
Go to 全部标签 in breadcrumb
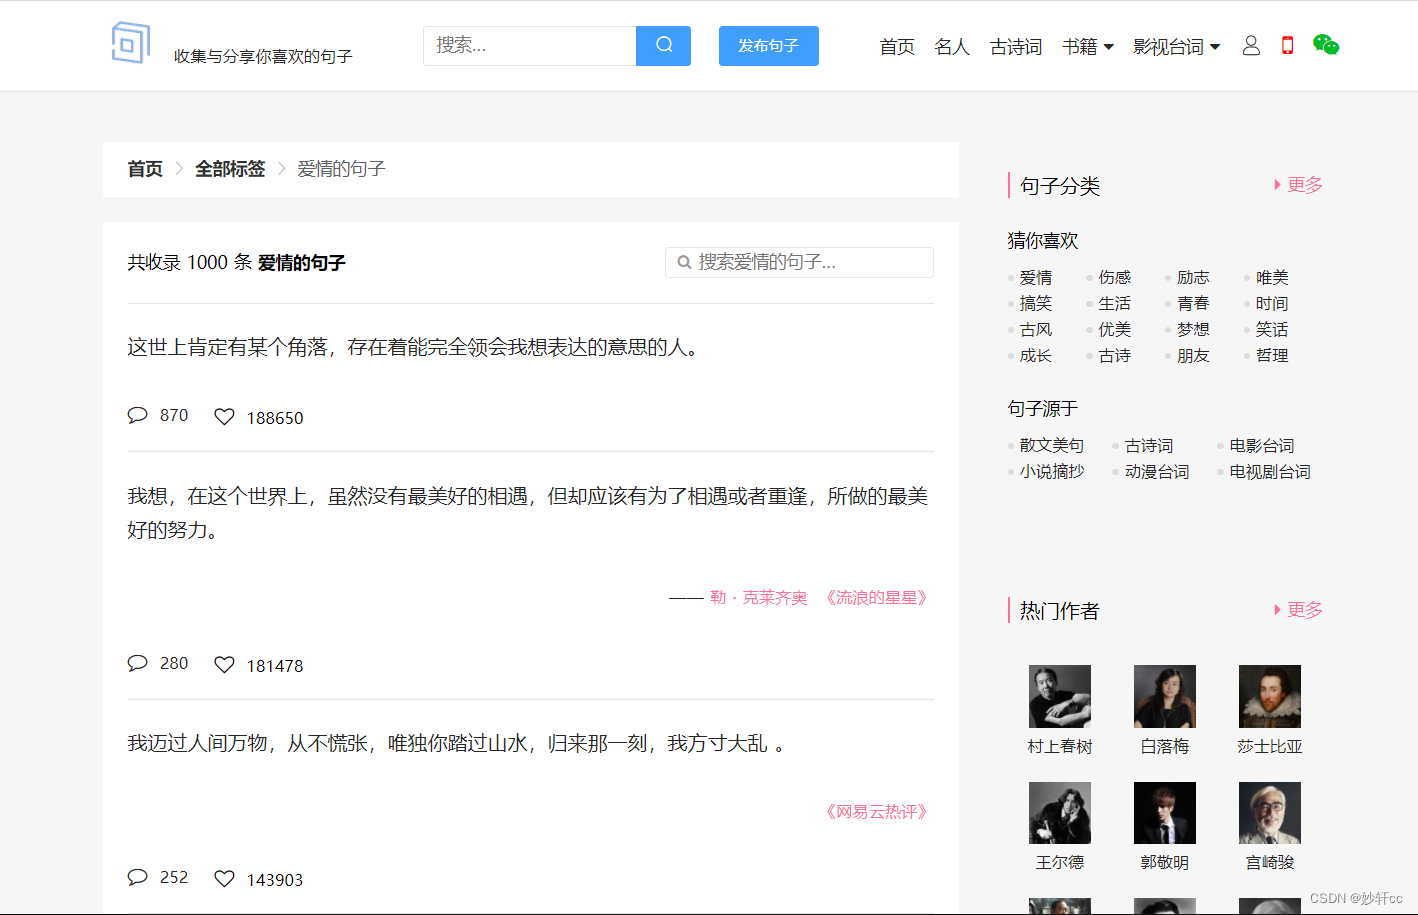point(230,169)
